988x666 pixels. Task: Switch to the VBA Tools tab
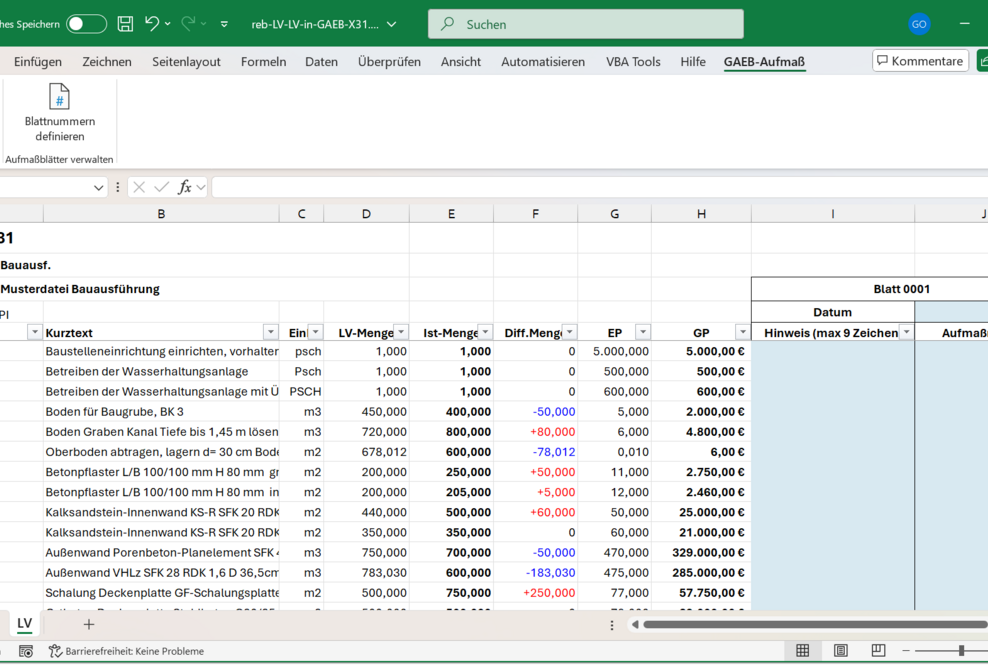pyautogui.click(x=633, y=62)
